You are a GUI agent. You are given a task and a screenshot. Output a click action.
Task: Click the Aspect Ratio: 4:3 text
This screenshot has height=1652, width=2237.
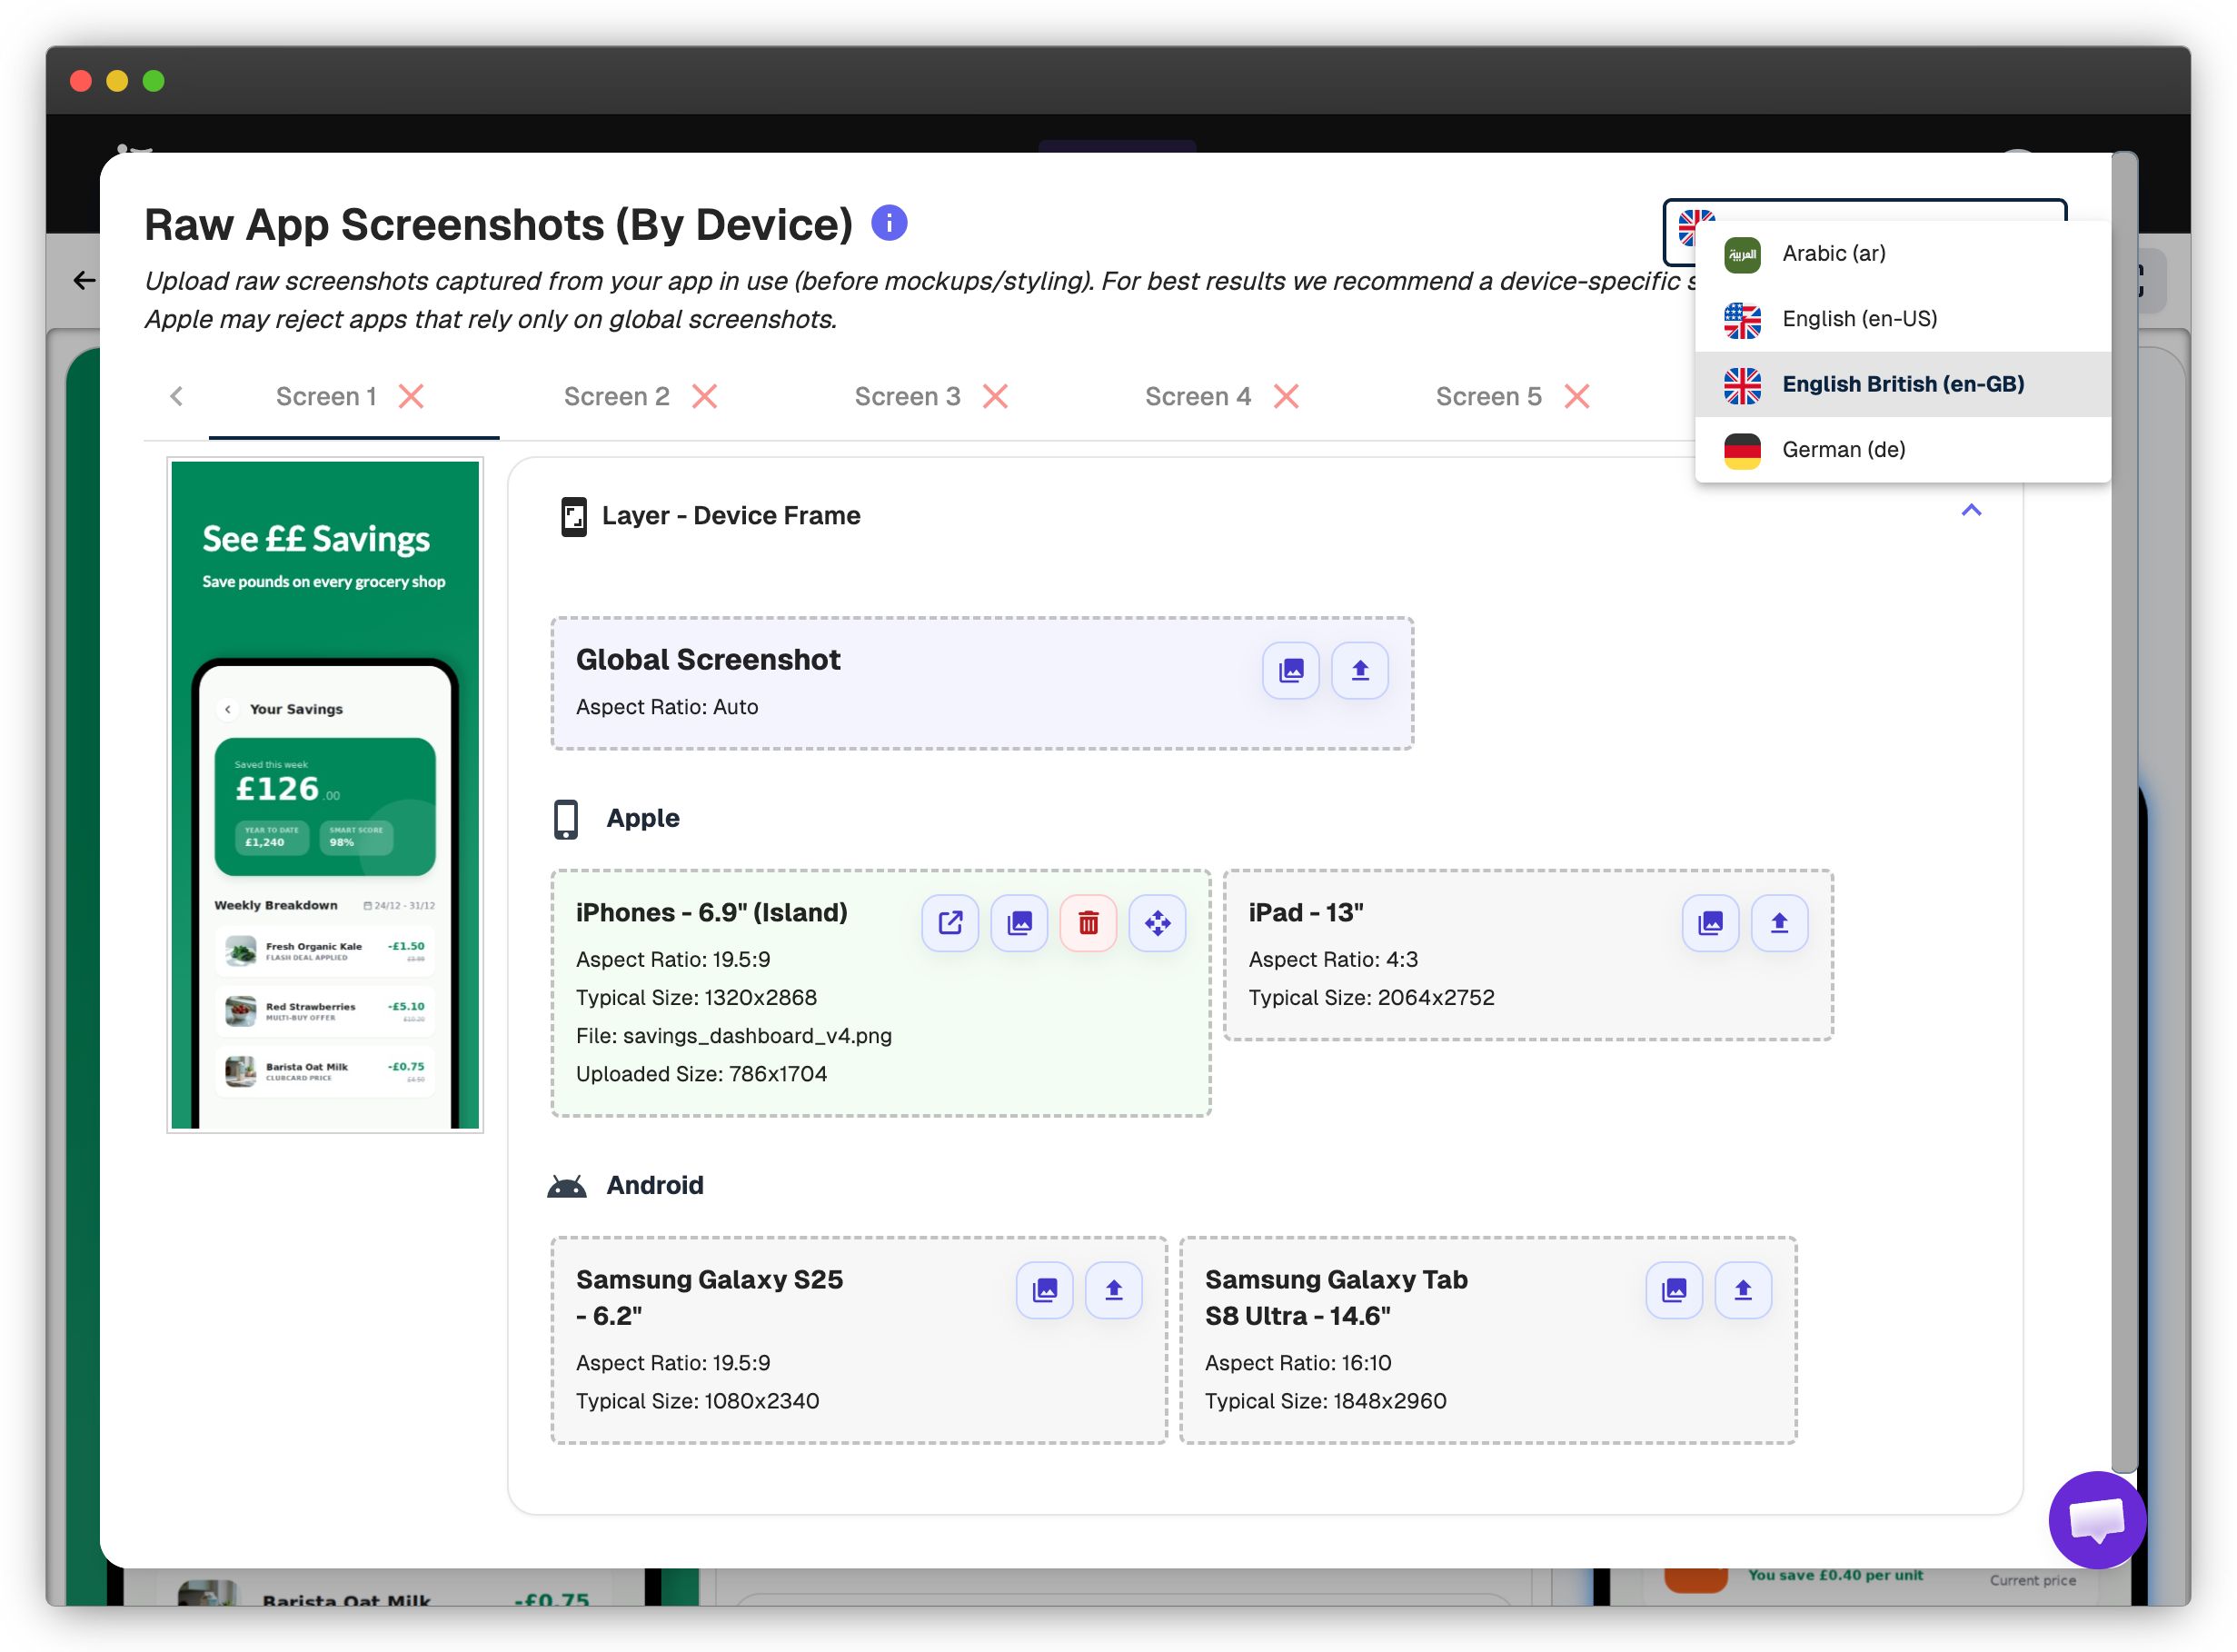(1333, 959)
